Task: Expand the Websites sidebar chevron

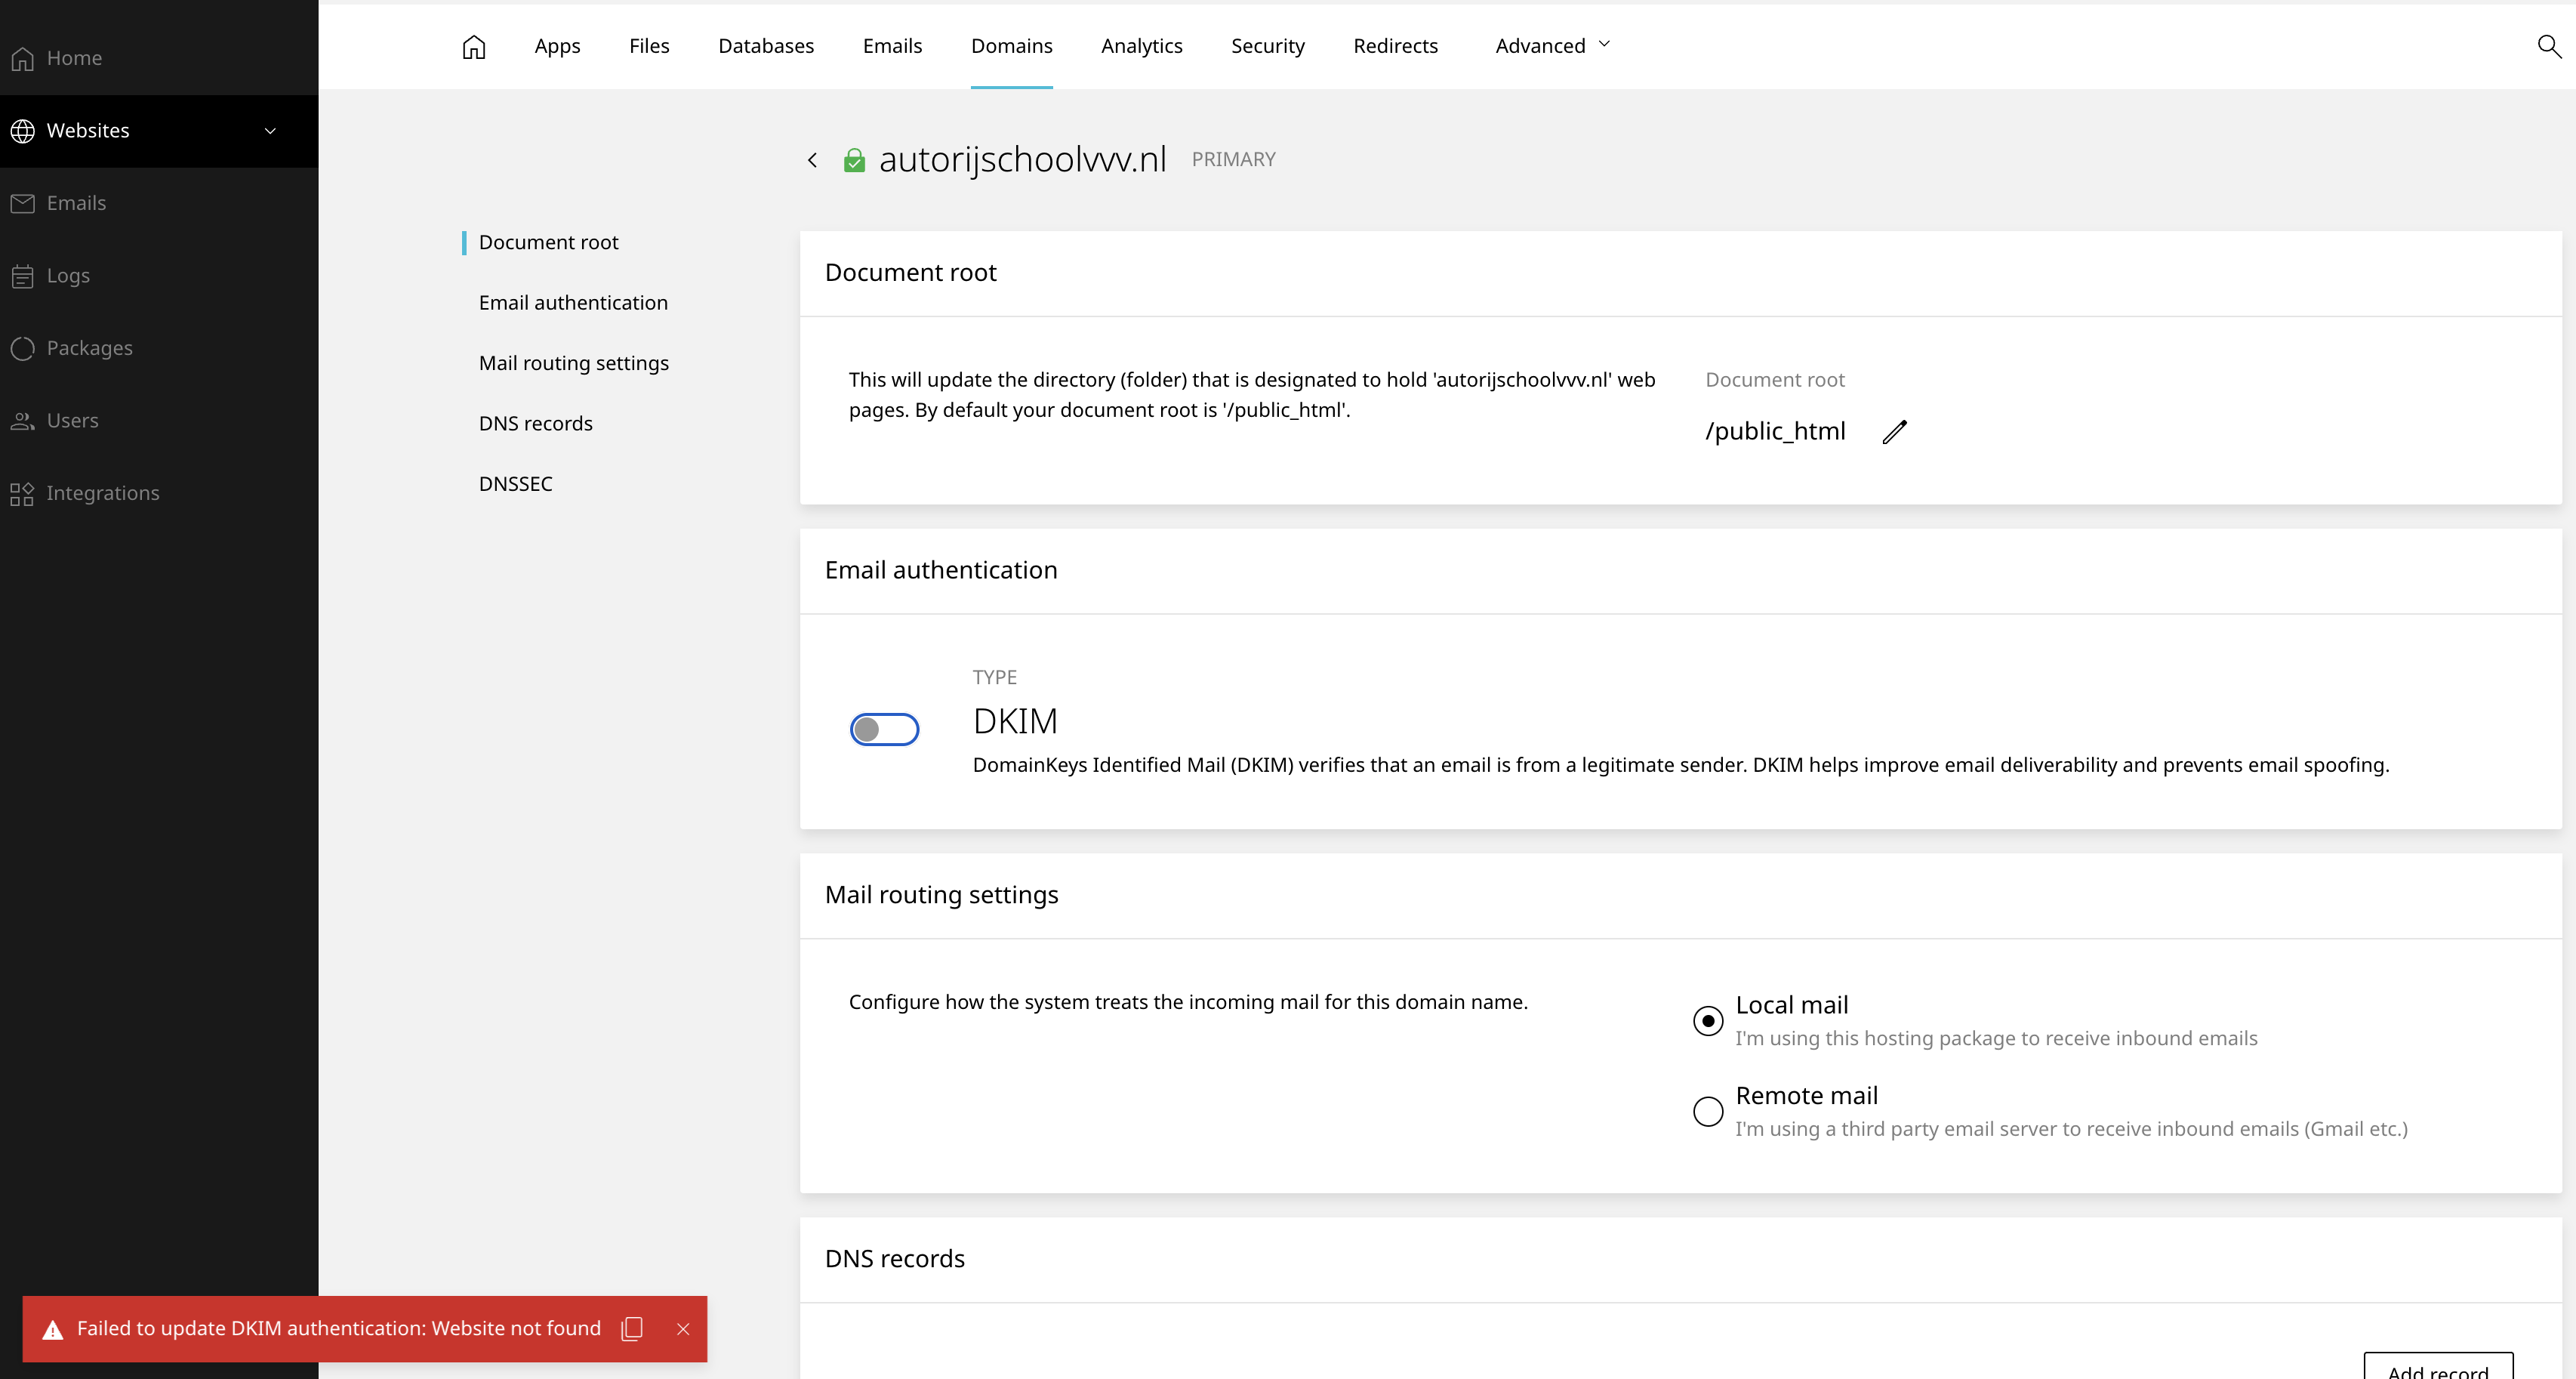Action: [270, 131]
